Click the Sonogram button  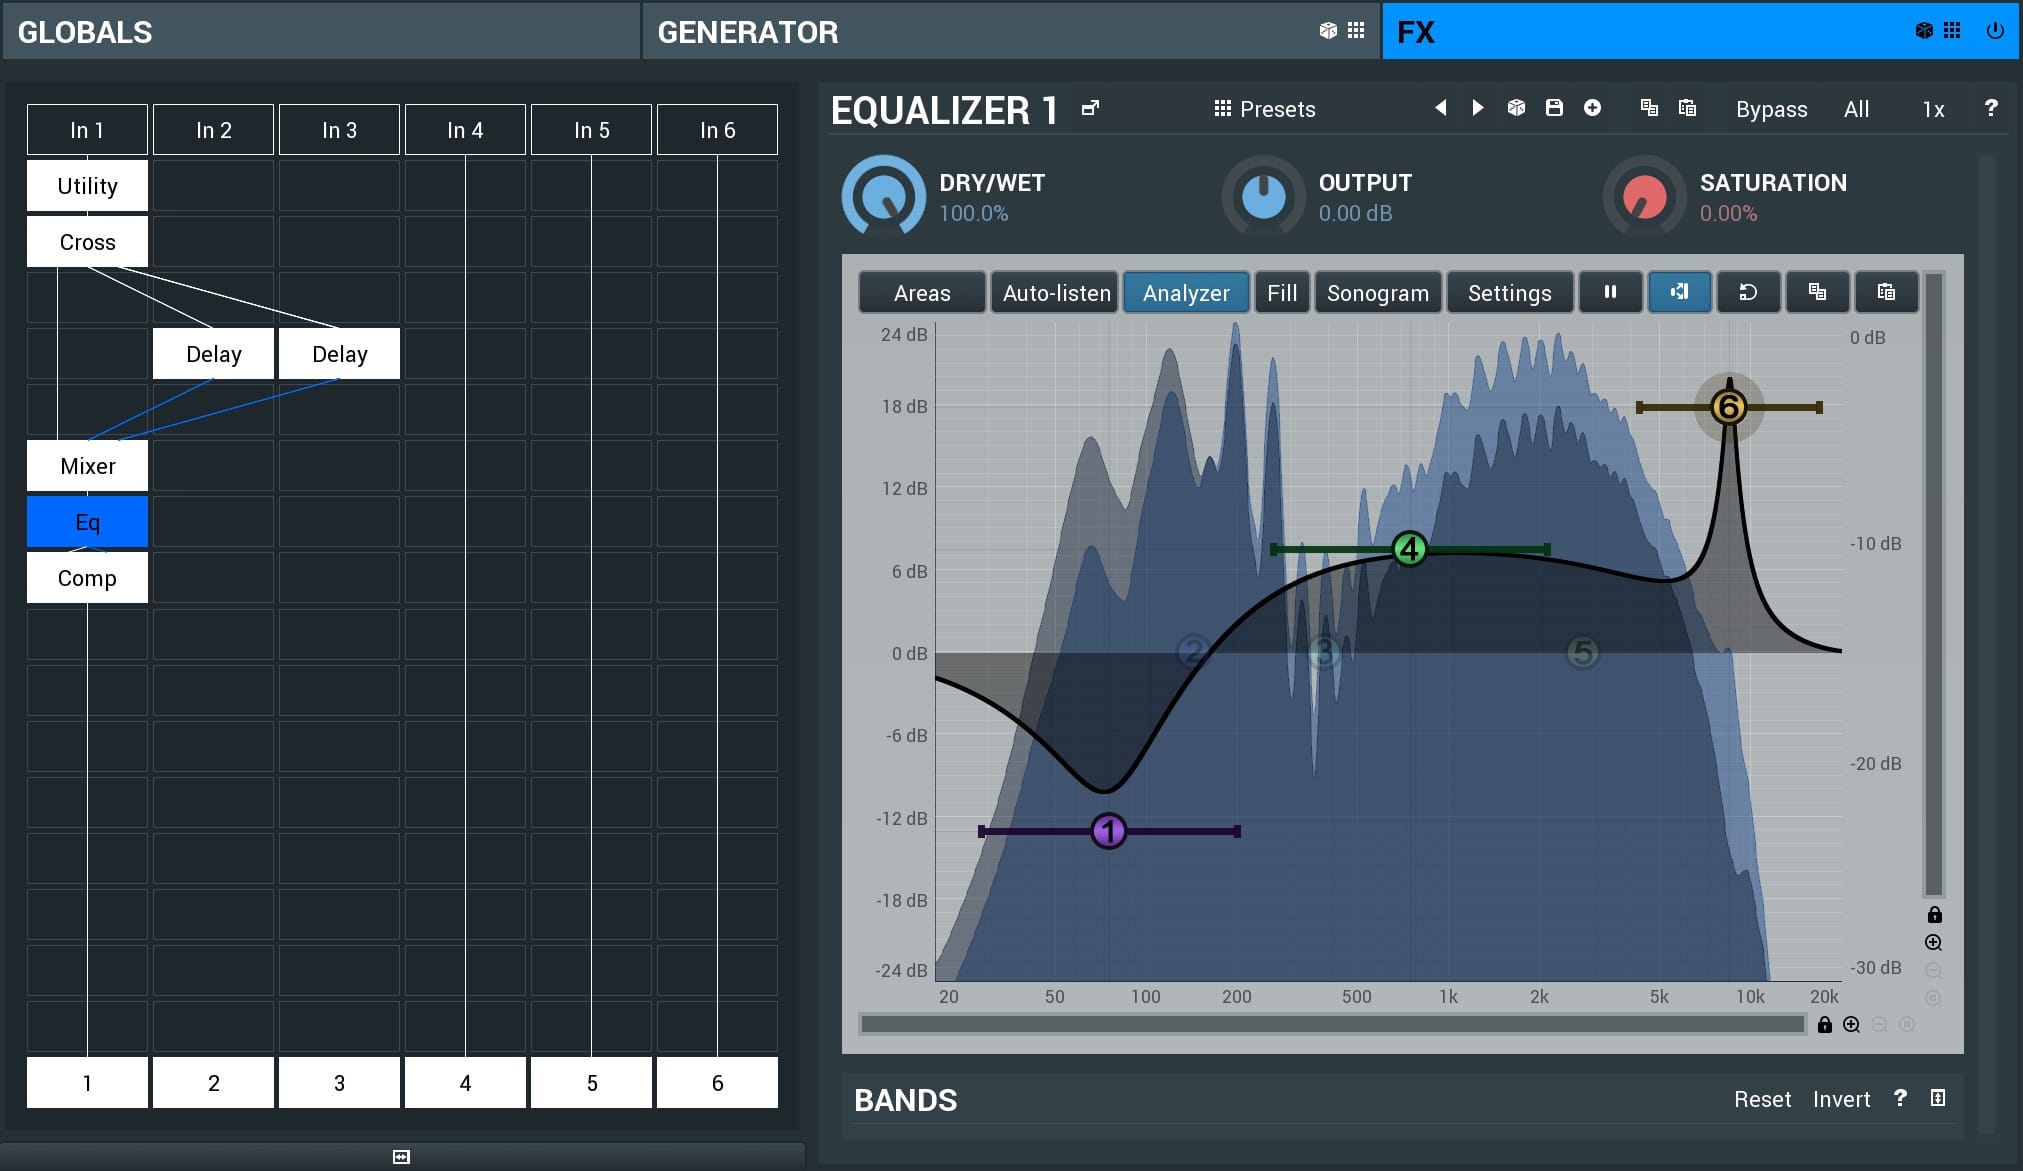pos(1377,293)
